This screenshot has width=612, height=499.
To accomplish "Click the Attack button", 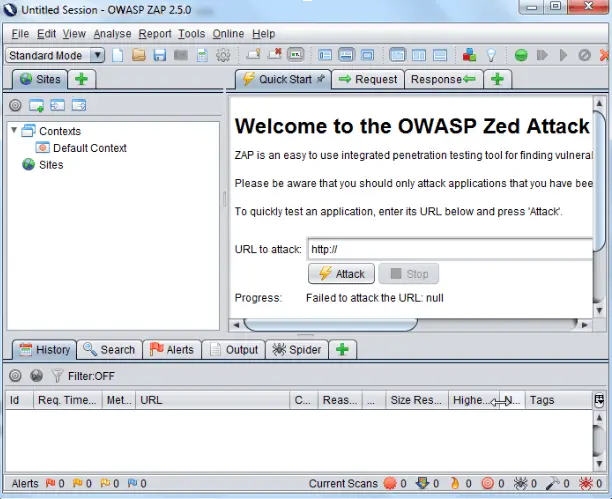I will click(x=341, y=274).
